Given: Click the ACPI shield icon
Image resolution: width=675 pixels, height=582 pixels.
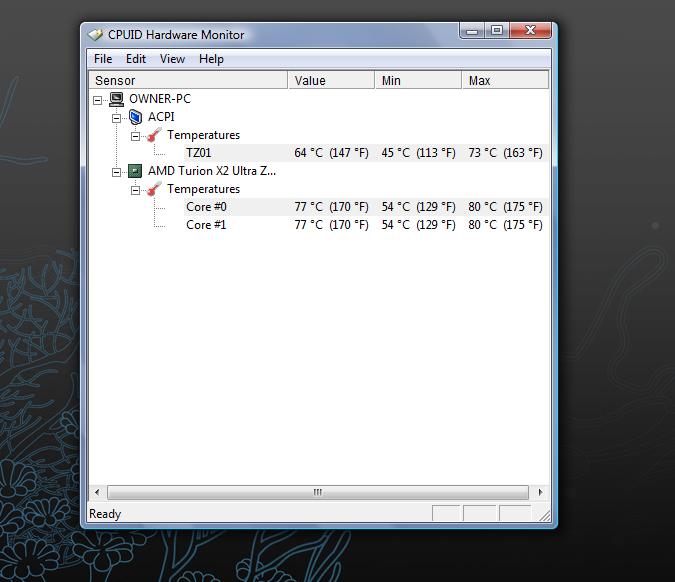Looking at the screenshot, I should 136,117.
